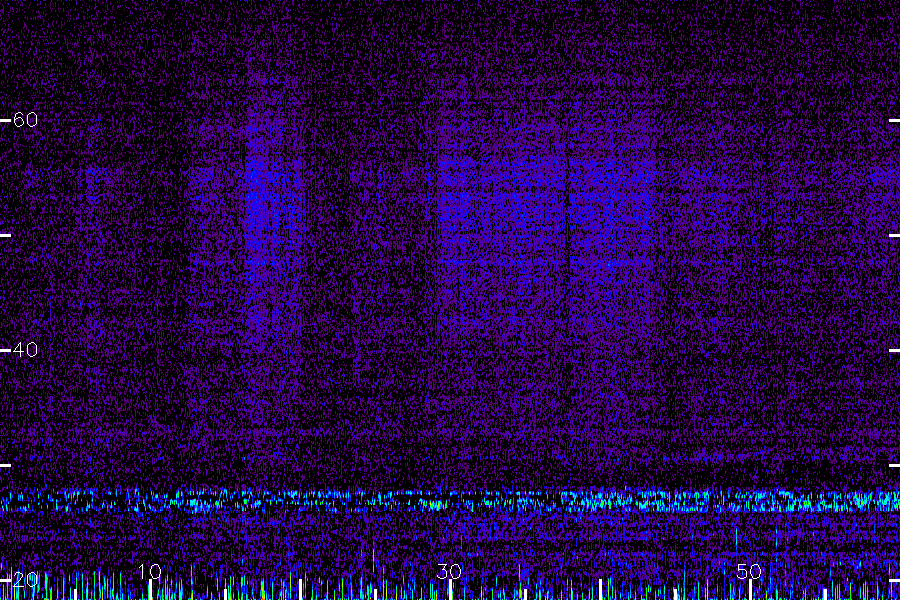This screenshot has width=900, height=600.
Task: Click the "10" time axis label
Action: [x=150, y=571]
